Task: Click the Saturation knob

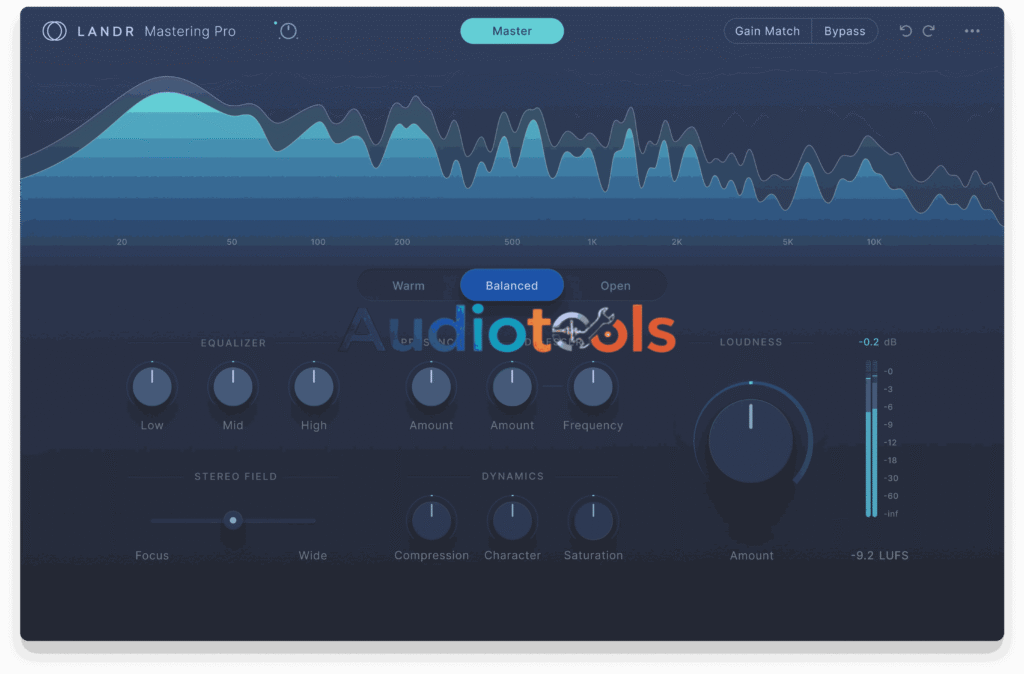Action: [x=593, y=520]
